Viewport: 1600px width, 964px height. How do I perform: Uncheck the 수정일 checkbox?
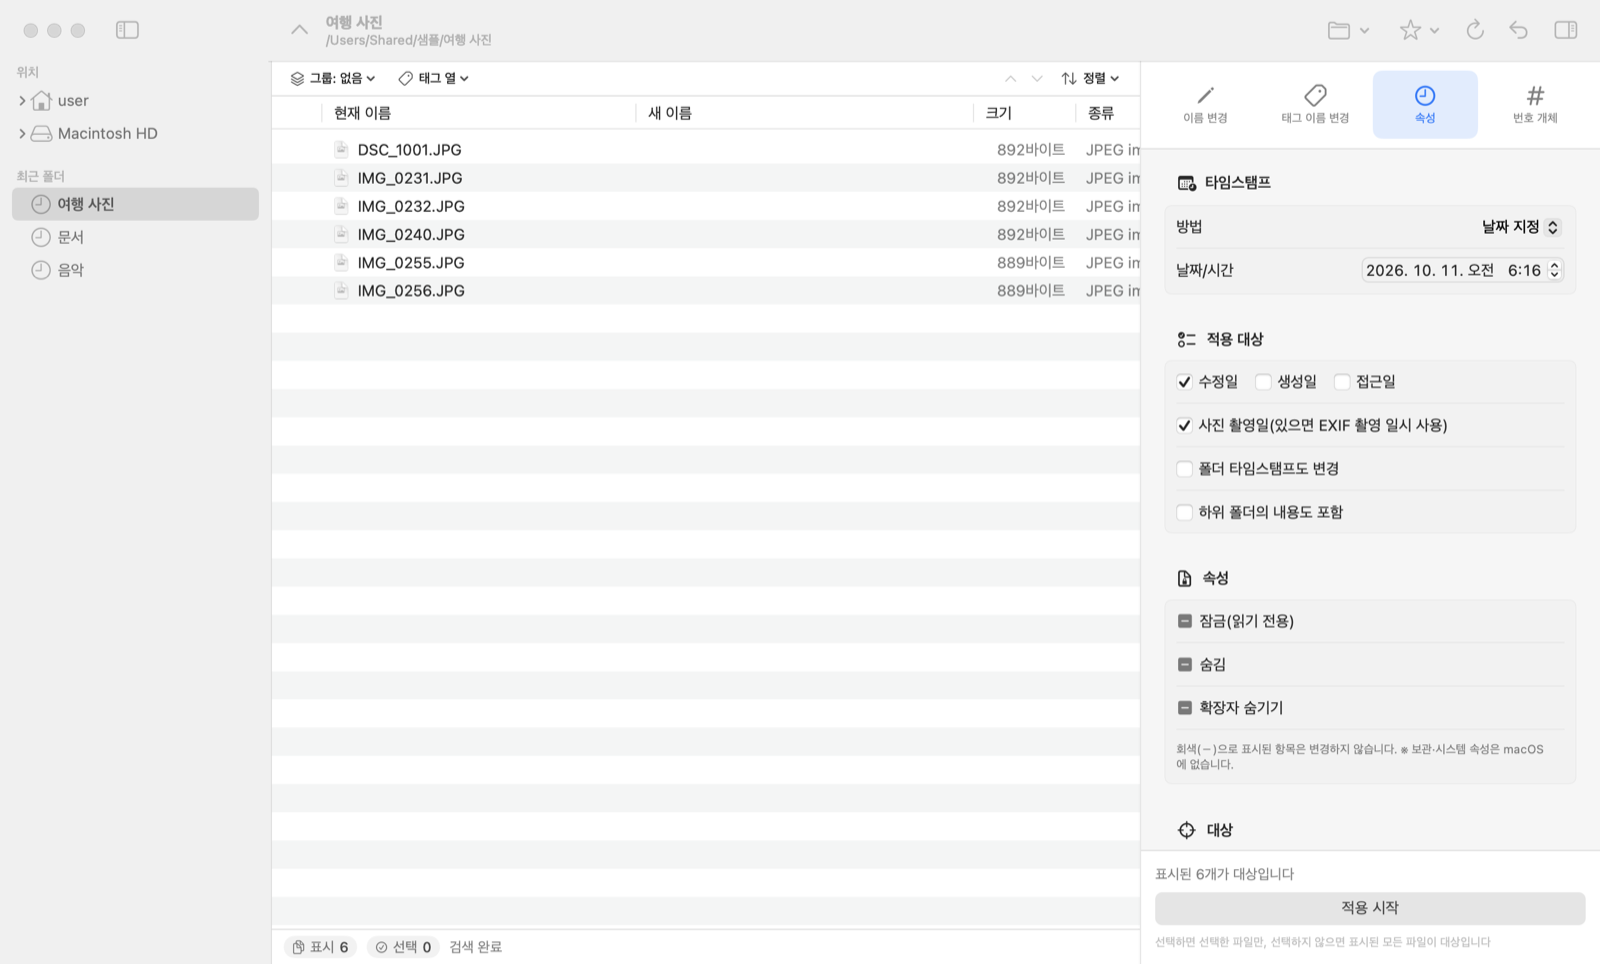tap(1184, 382)
